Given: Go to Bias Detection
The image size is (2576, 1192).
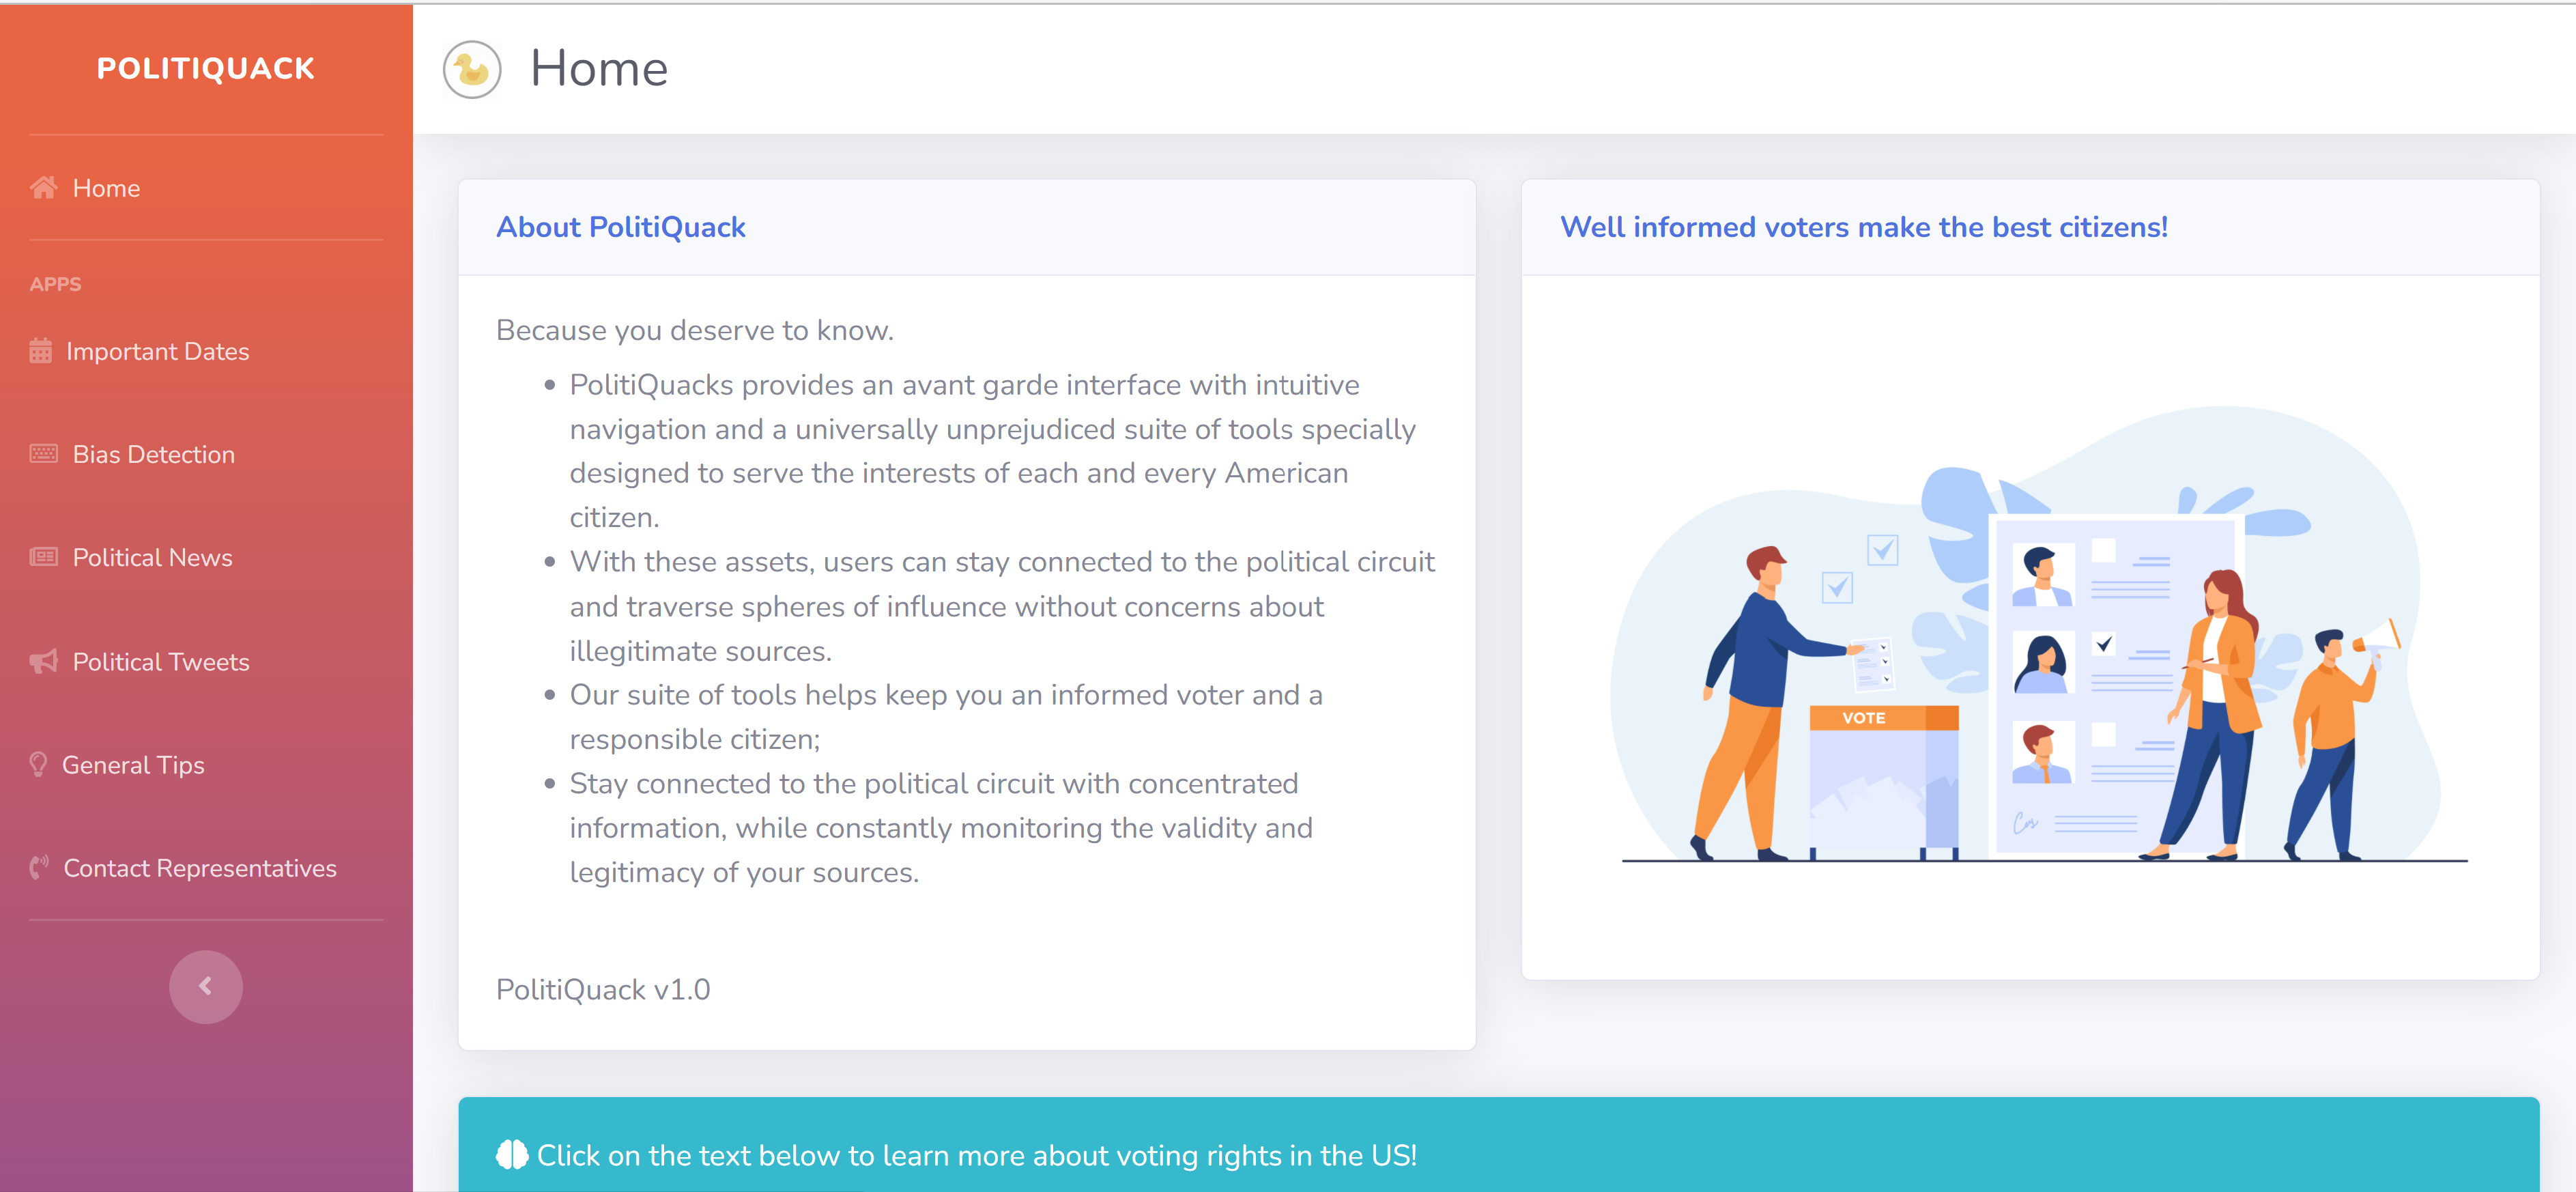Looking at the screenshot, I should pos(154,454).
